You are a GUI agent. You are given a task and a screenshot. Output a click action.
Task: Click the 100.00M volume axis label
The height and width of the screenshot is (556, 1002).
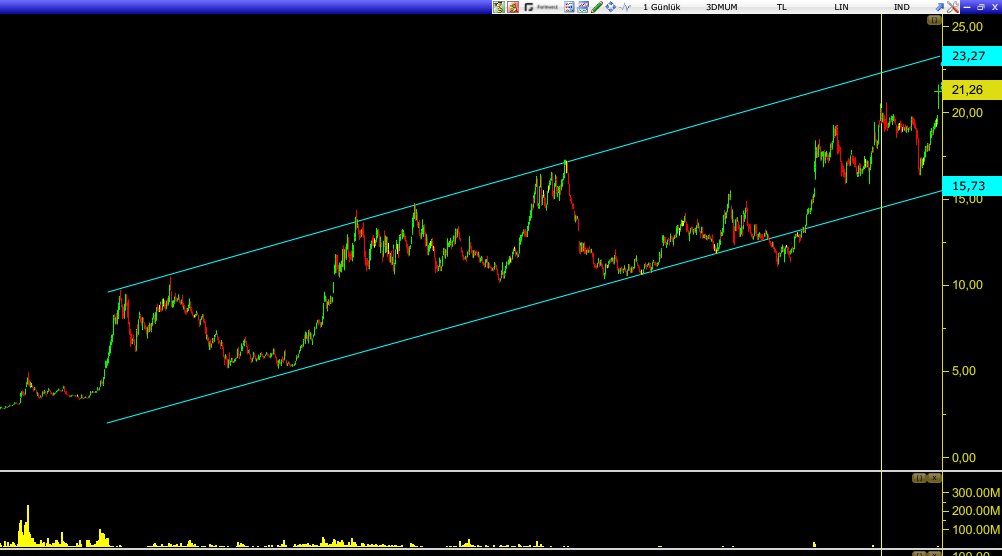coord(975,530)
